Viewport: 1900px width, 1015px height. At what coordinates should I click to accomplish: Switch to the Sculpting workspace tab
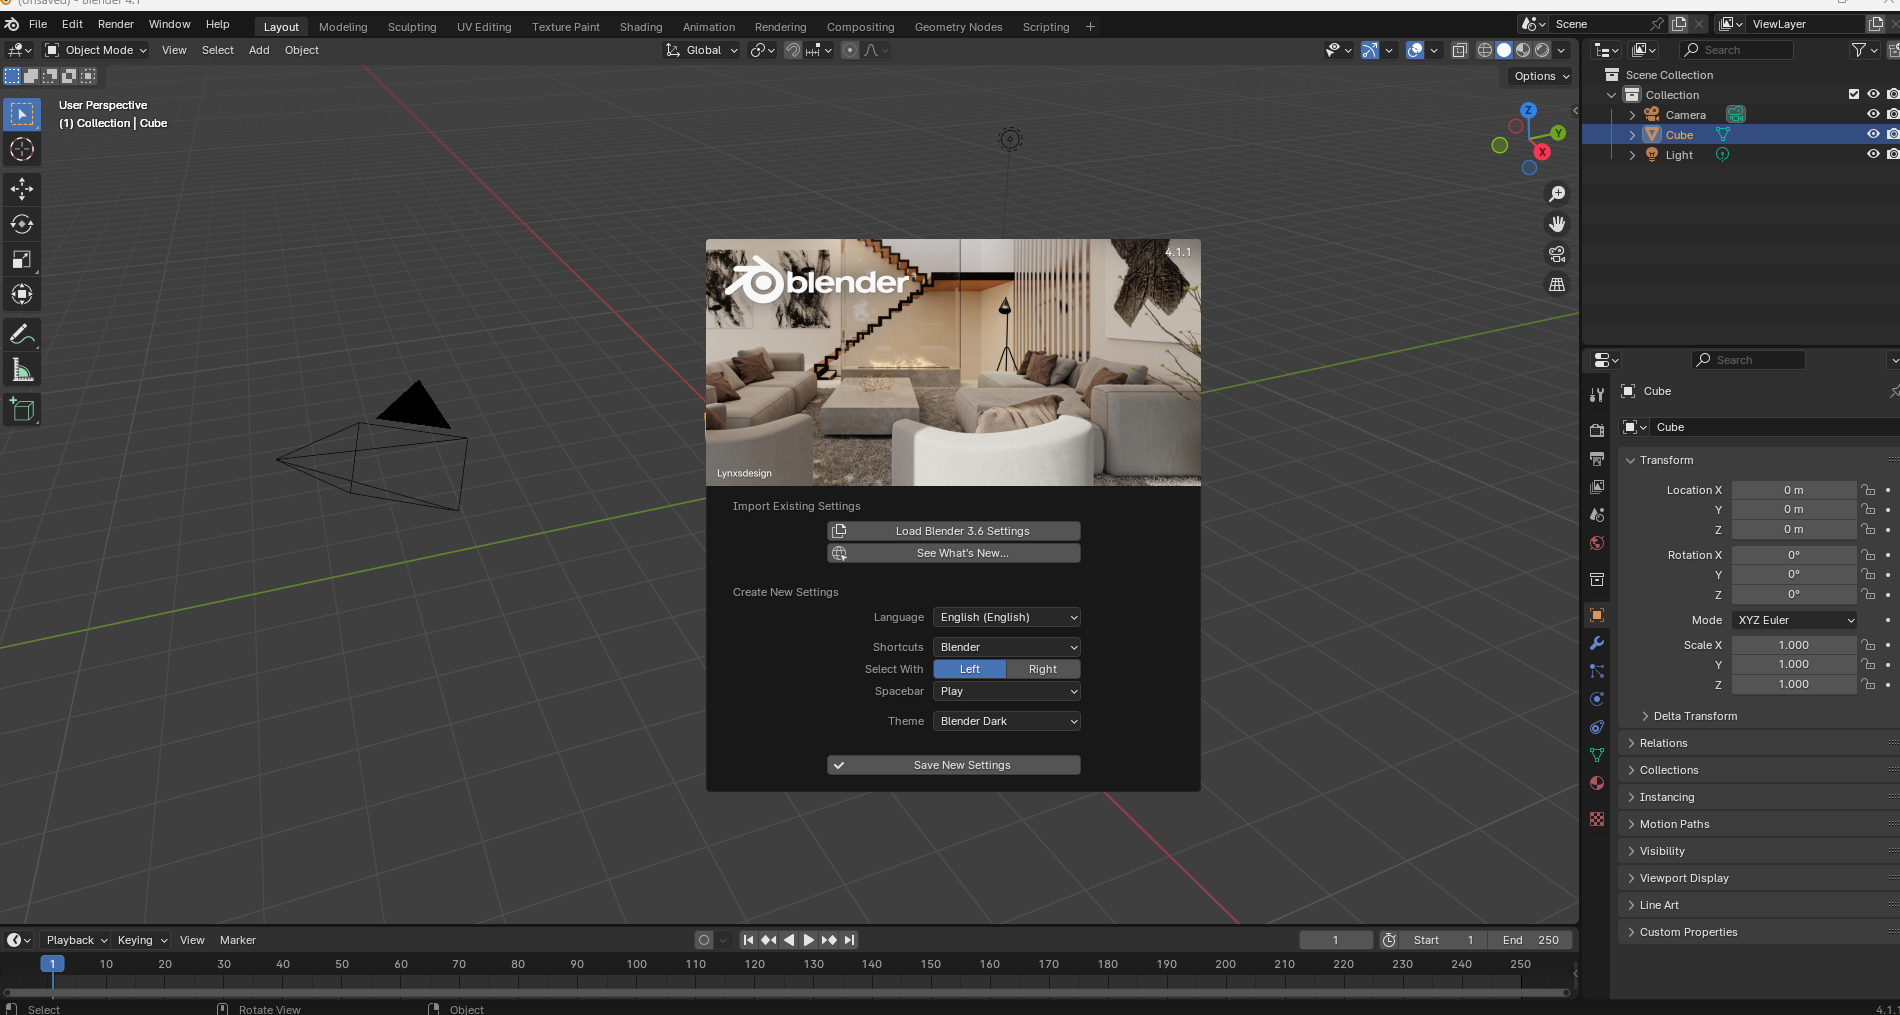tap(412, 27)
